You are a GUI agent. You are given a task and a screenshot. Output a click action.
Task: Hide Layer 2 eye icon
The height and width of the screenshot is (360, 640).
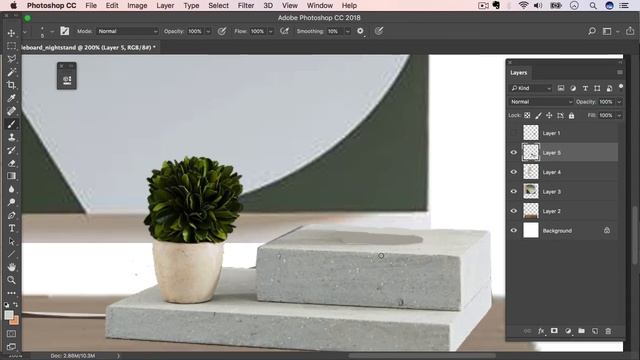tap(514, 211)
